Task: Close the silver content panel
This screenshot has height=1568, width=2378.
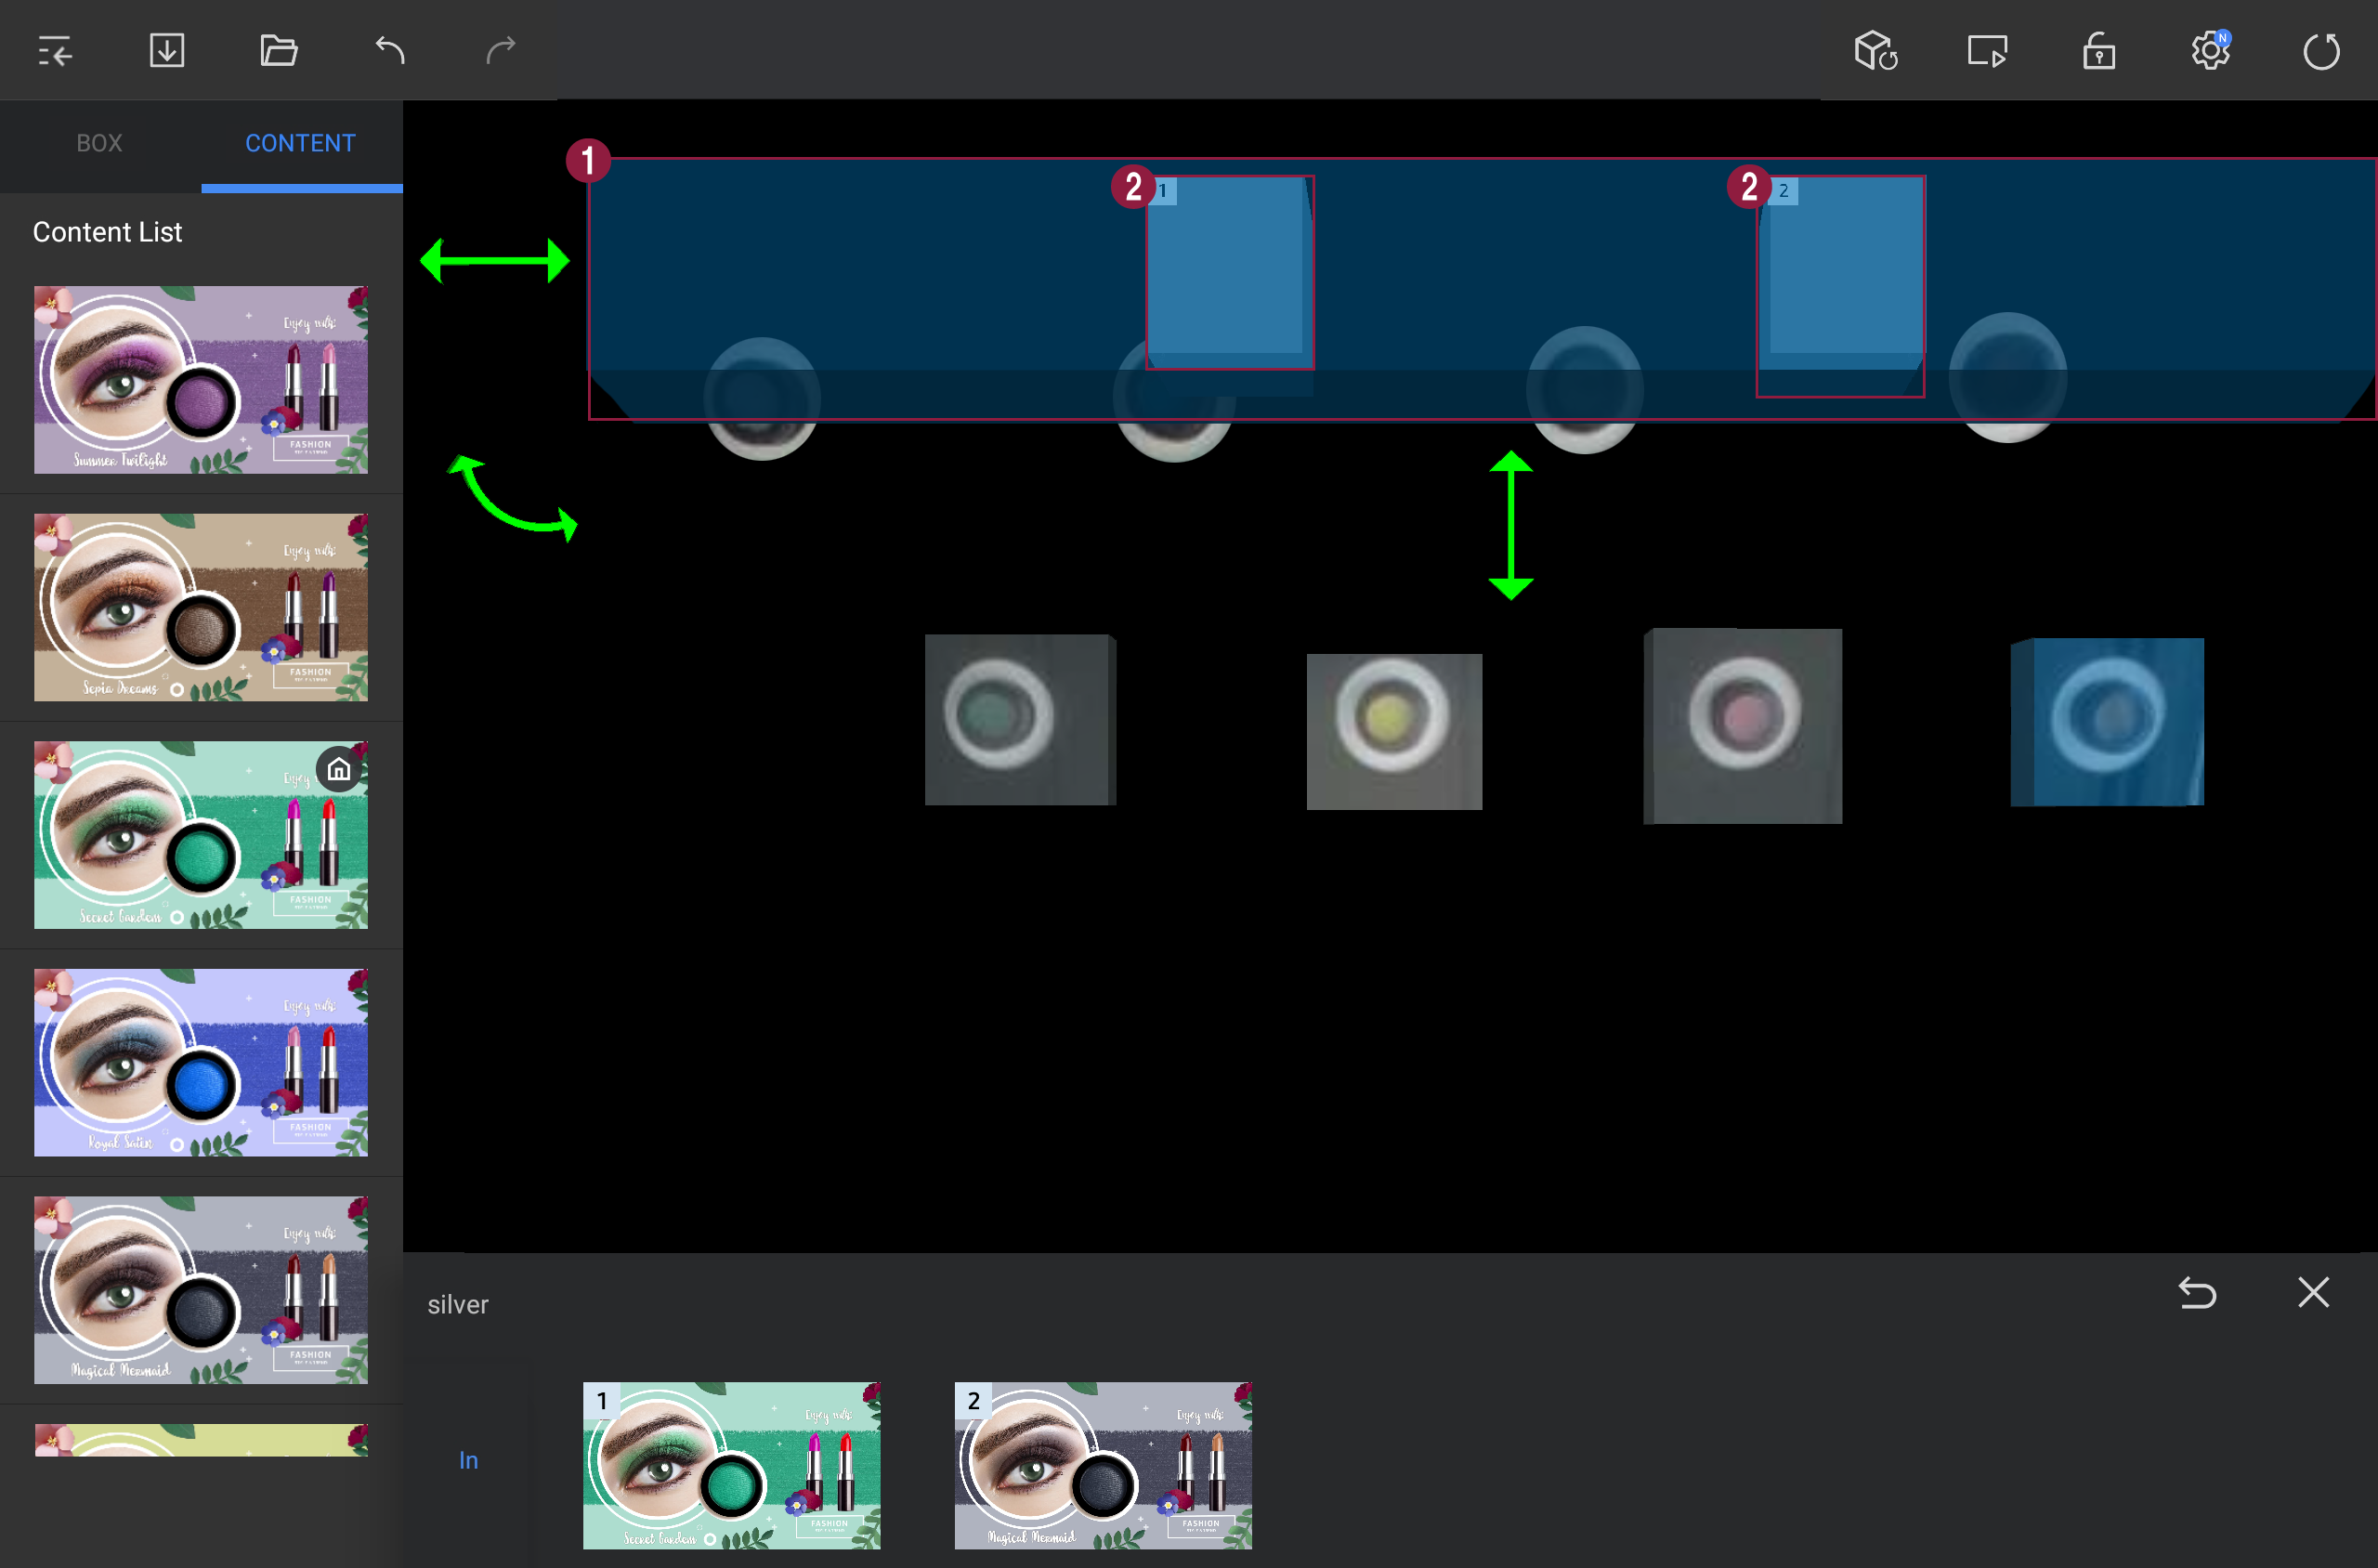Action: [x=2313, y=1292]
